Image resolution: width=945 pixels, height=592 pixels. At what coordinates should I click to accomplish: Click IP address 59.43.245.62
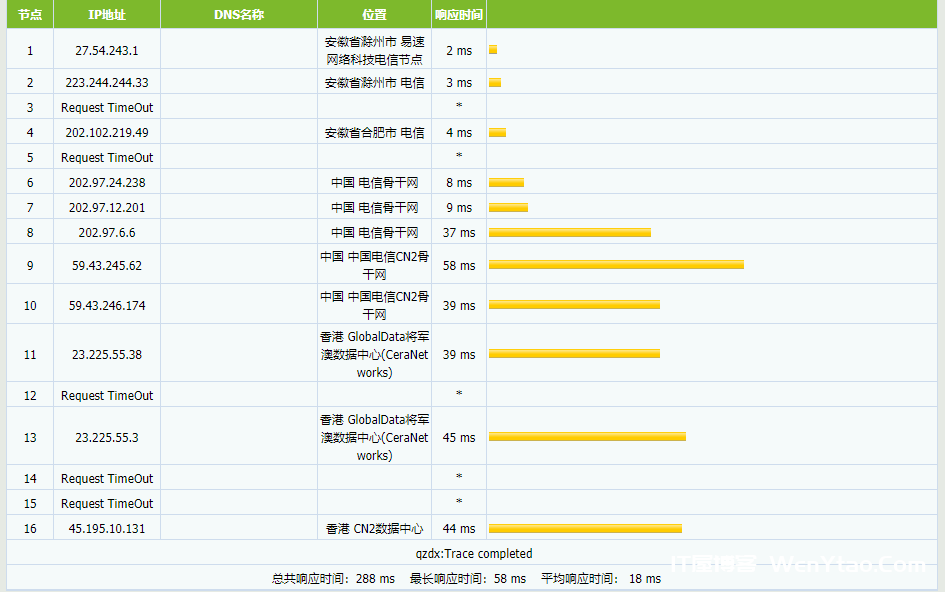(x=107, y=266)
